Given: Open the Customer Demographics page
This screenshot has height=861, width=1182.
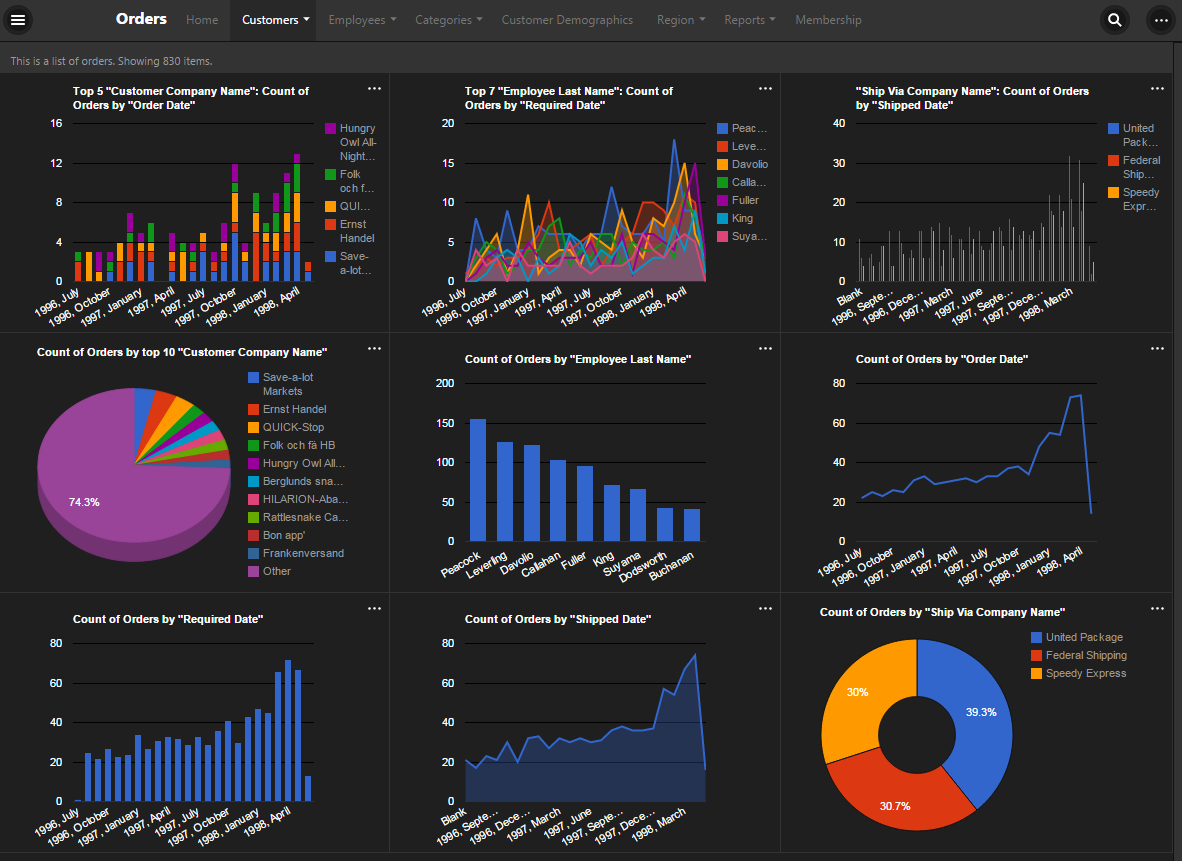Looking at the screenshot, I should (567, 19).
